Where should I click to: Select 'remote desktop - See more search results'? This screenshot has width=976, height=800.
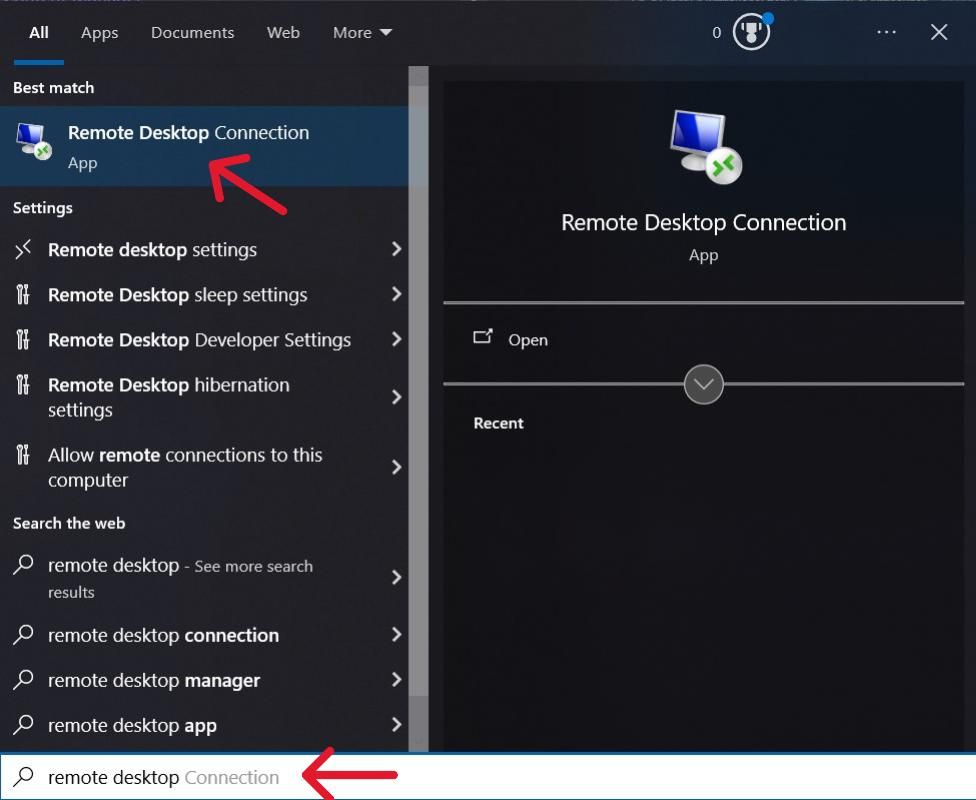pos(204,578)
